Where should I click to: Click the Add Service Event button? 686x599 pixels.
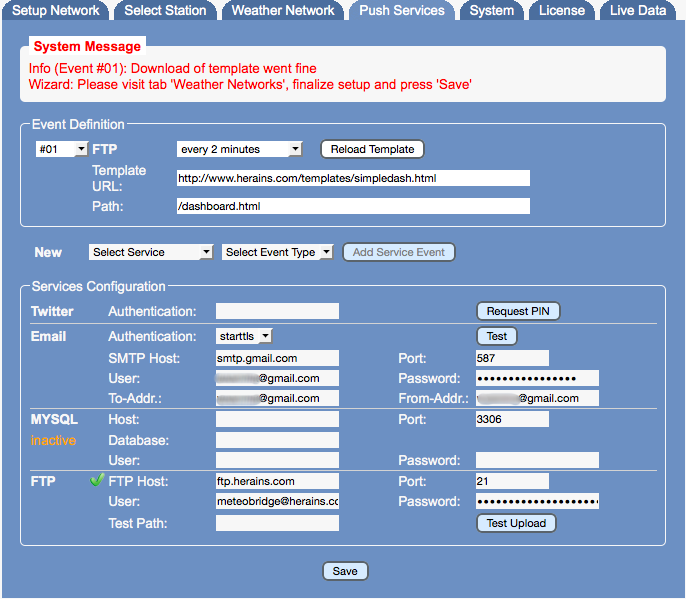point(398,252)
